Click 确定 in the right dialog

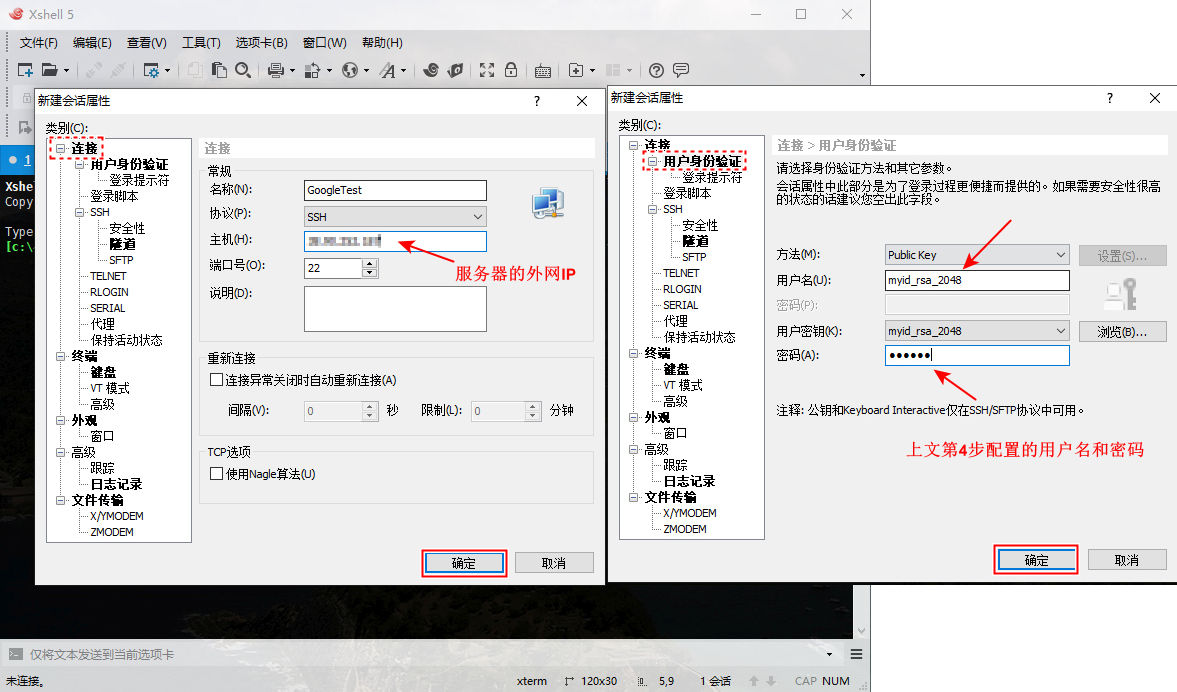coord(1037,560)
